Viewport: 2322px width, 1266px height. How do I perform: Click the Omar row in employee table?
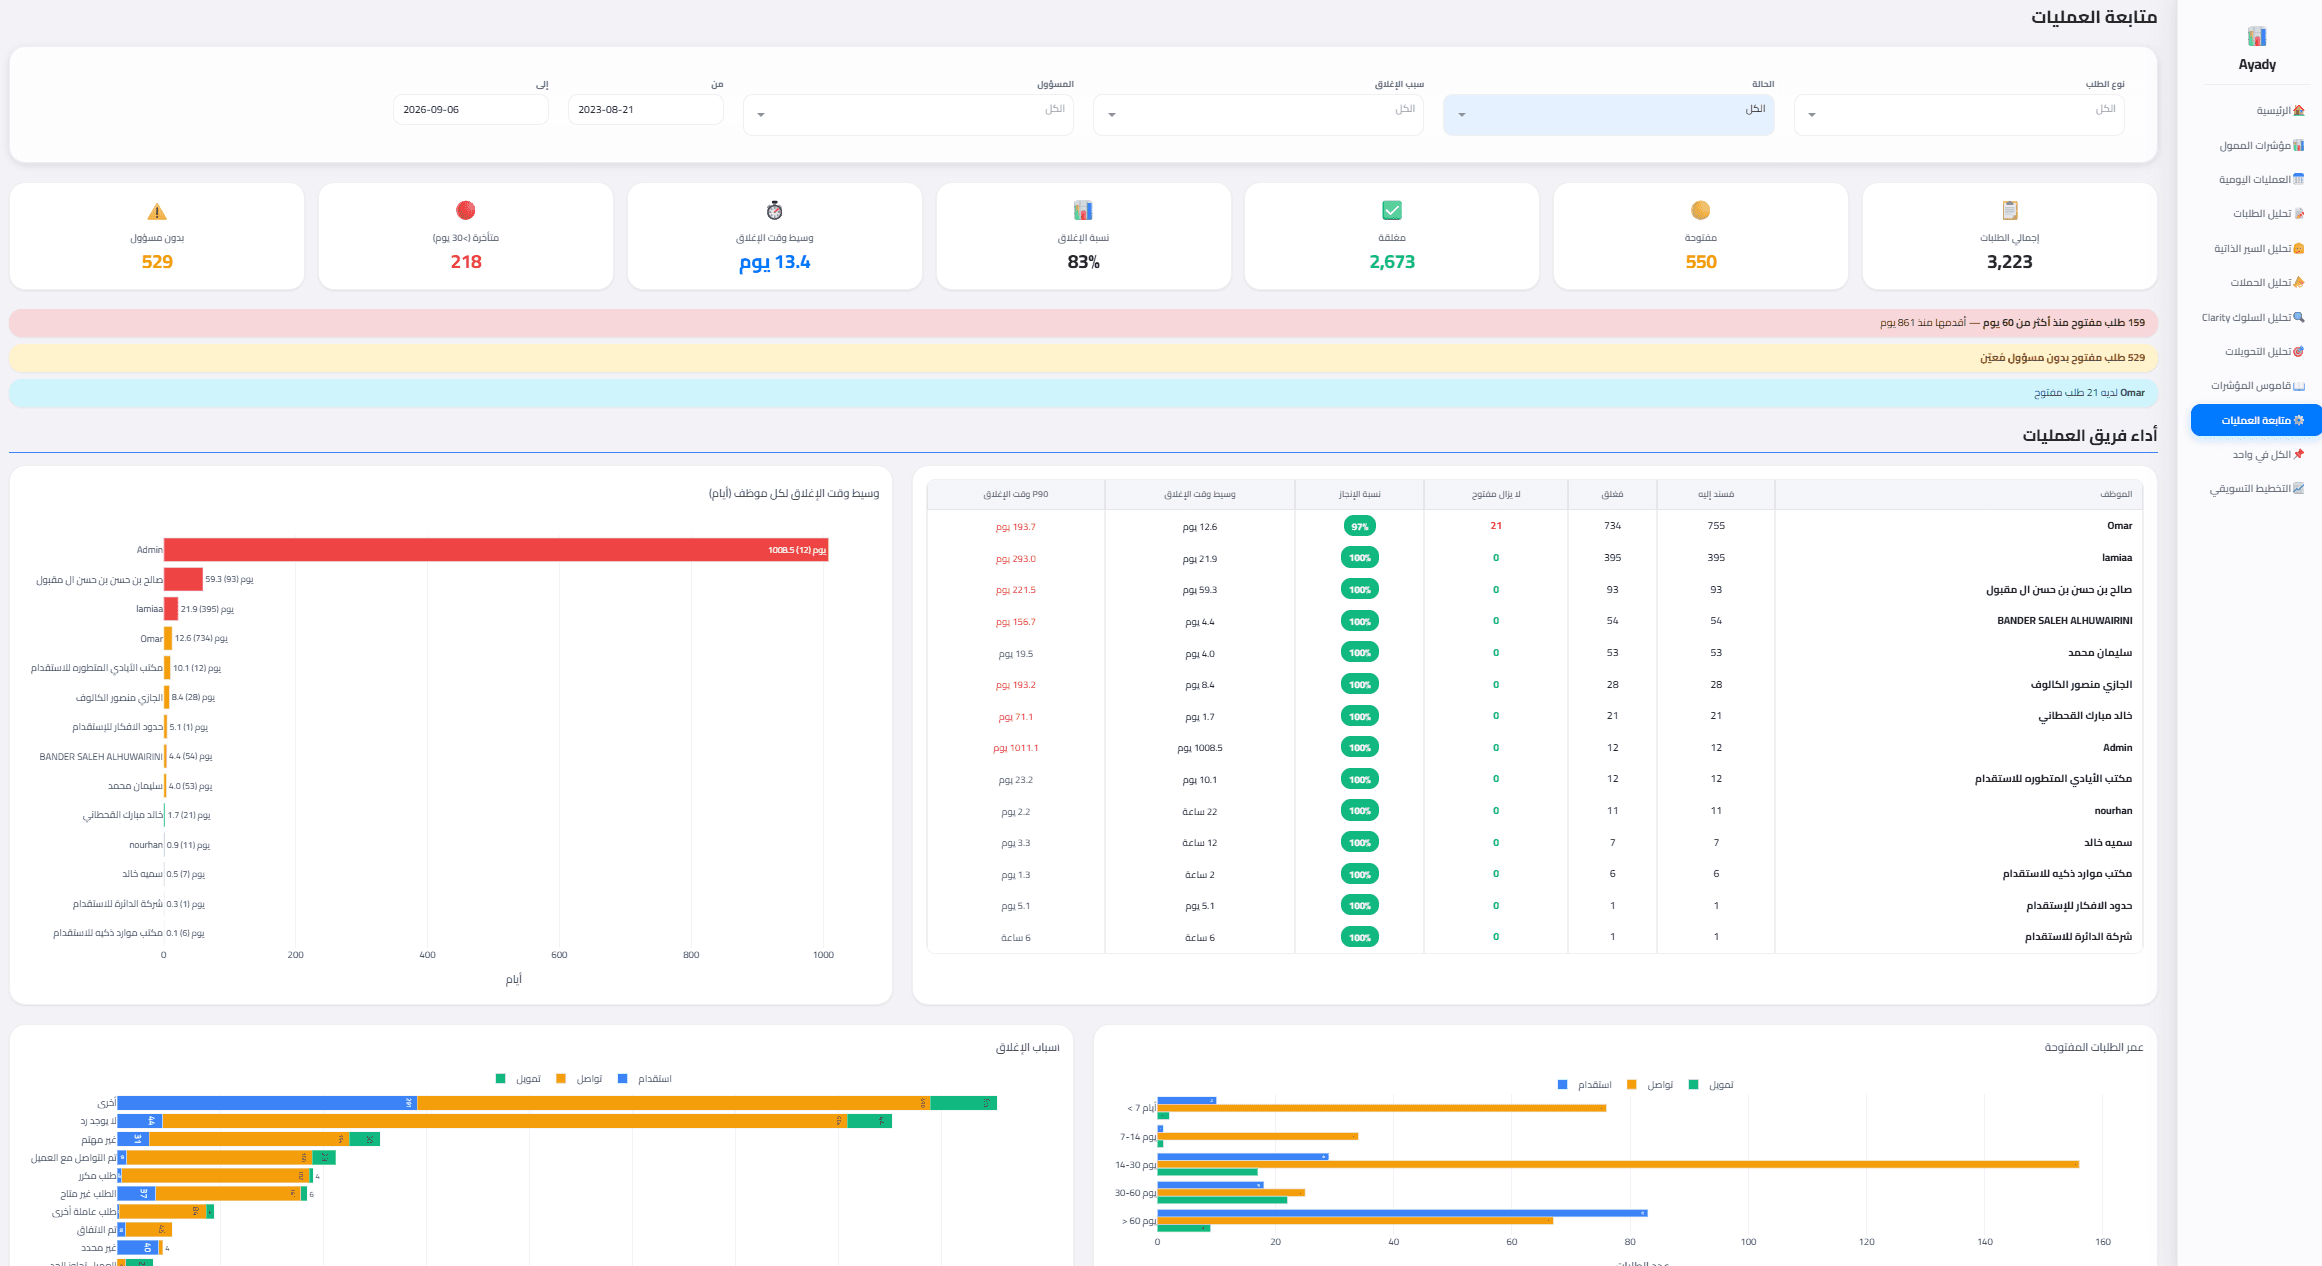click(1535, 526)
